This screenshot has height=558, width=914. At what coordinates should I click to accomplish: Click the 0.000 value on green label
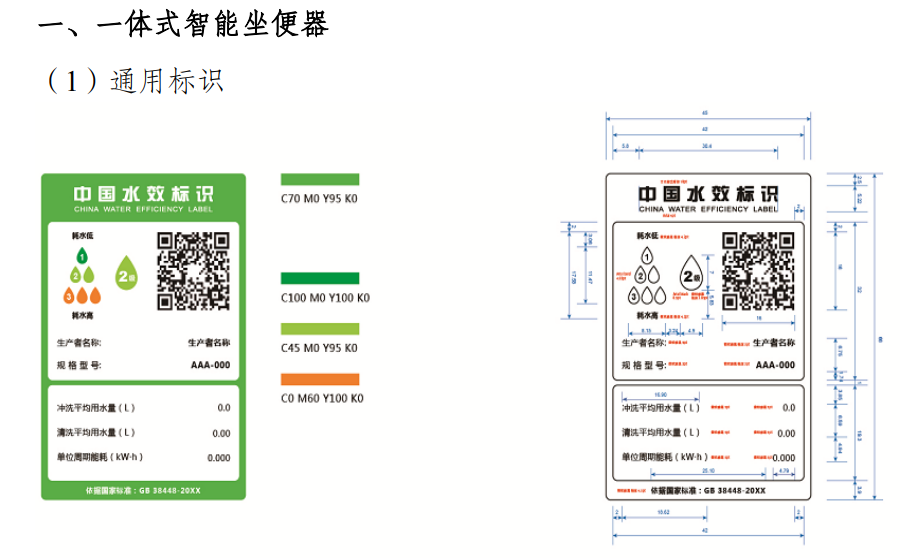coord(219,458)
